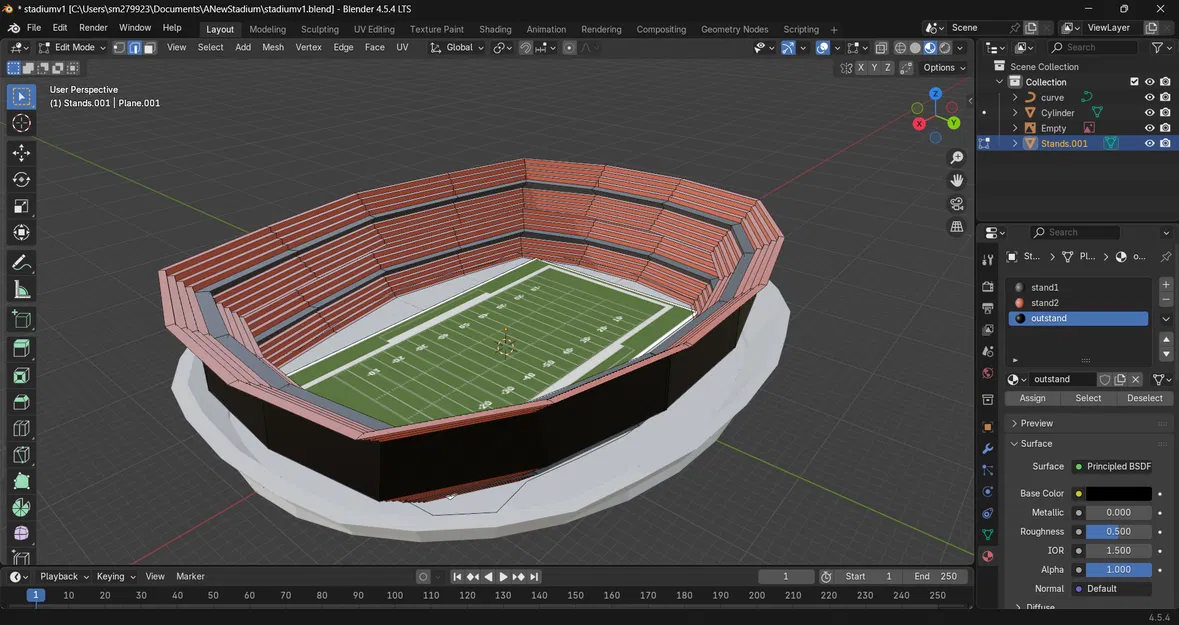Select the Measure tool
Image resolution: width=1179 pixels, height=625 pixels.
point(21,287)
